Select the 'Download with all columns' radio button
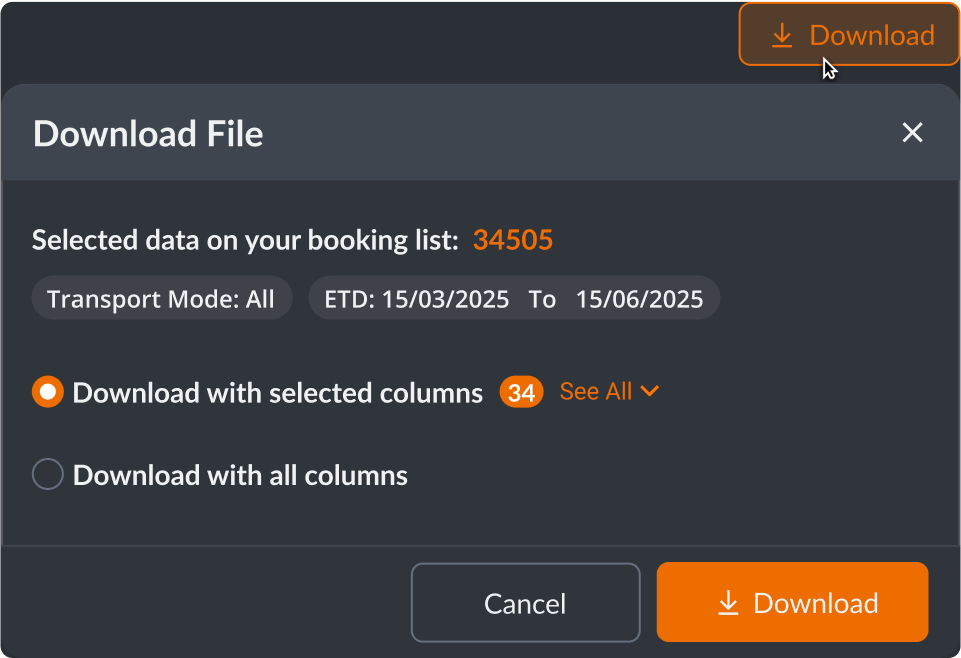 click(x=48, y=474)
